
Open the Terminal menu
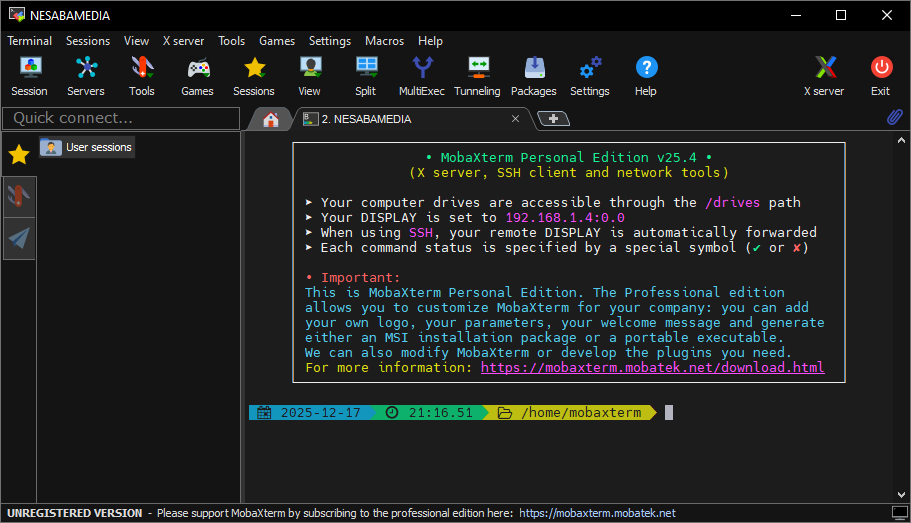[x=30, y=41]
